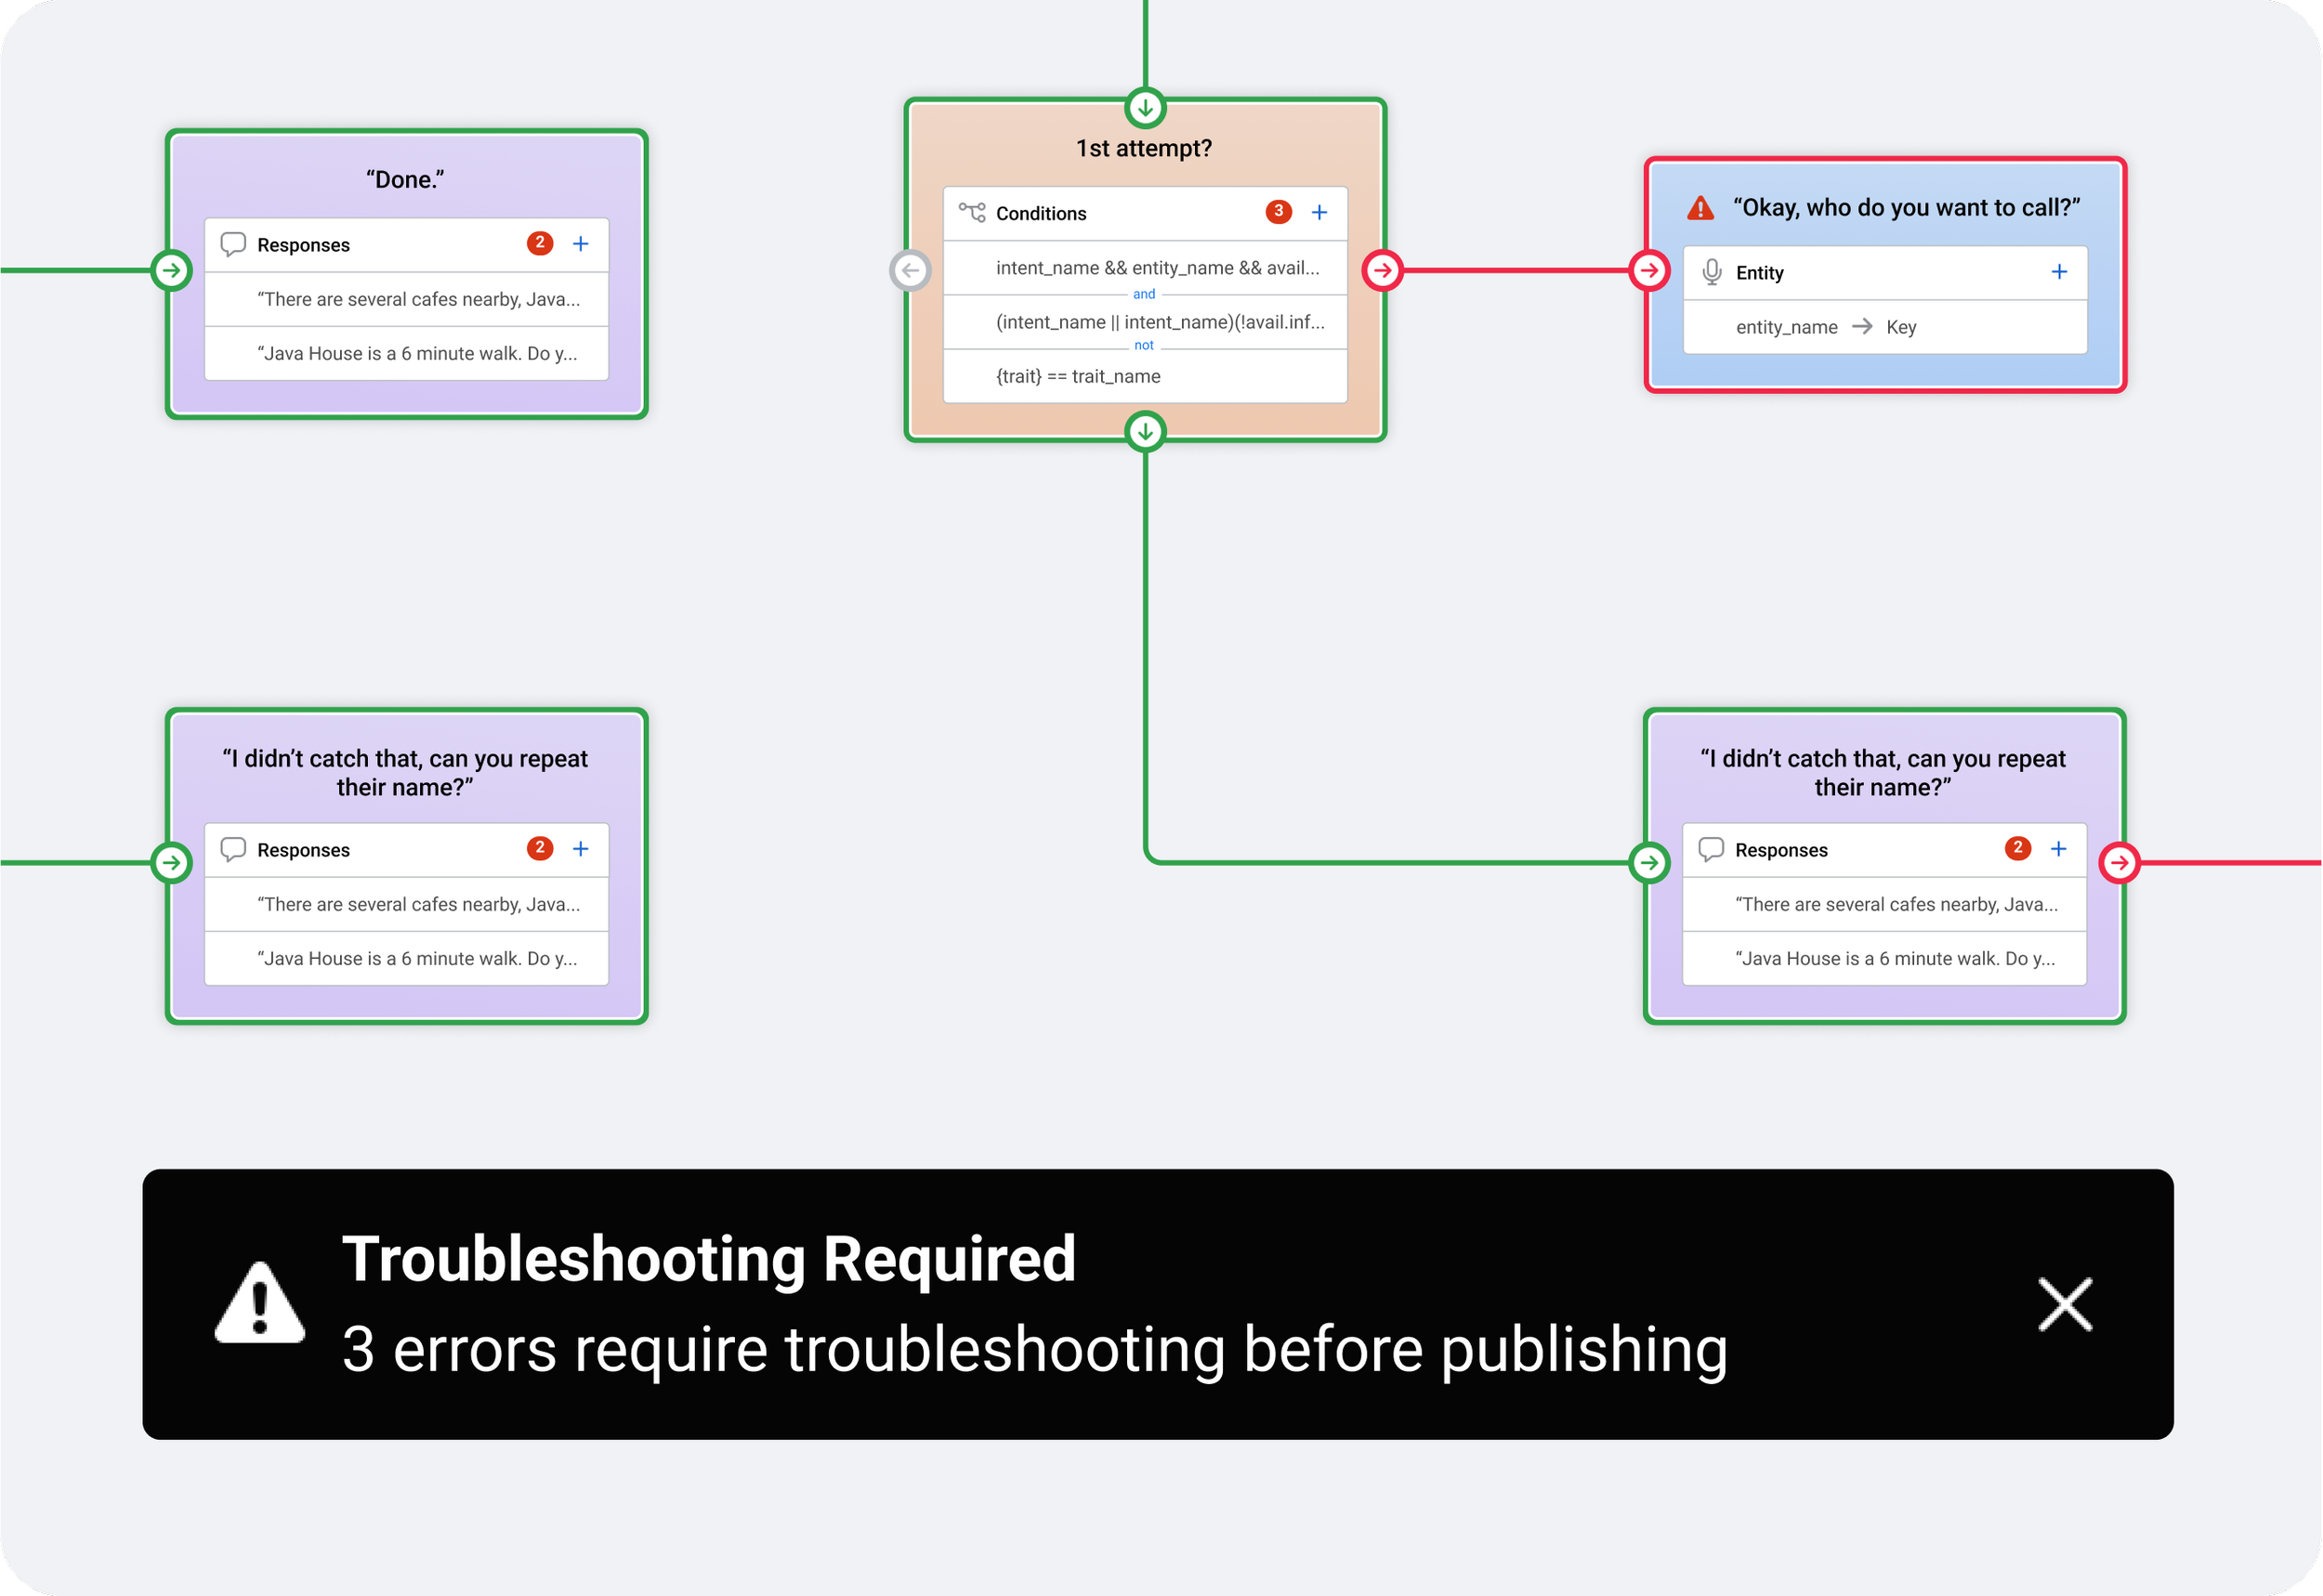
Task: Dismiss the Troubleshooting Required banner
Action: (x=2065, y=1304)
